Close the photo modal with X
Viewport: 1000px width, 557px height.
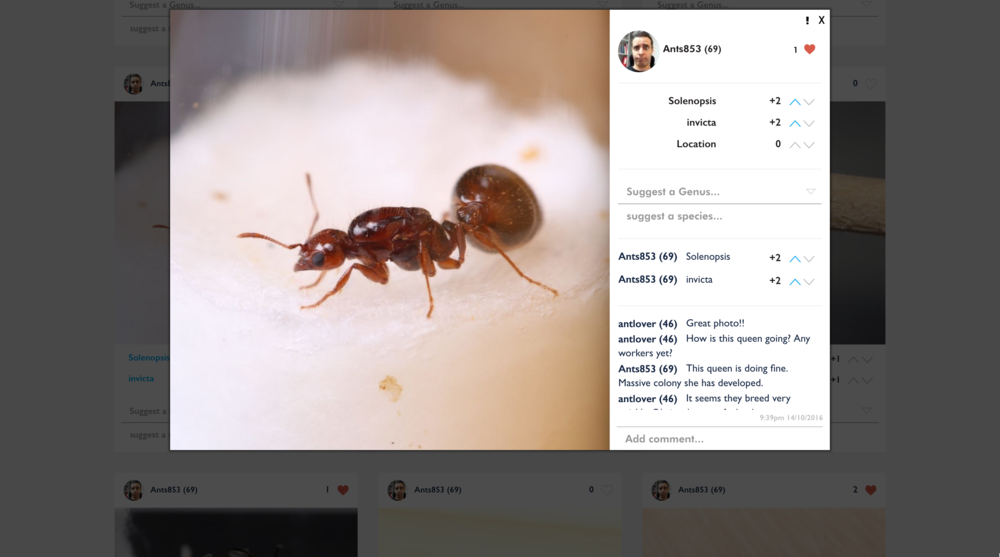pos(821,20)
